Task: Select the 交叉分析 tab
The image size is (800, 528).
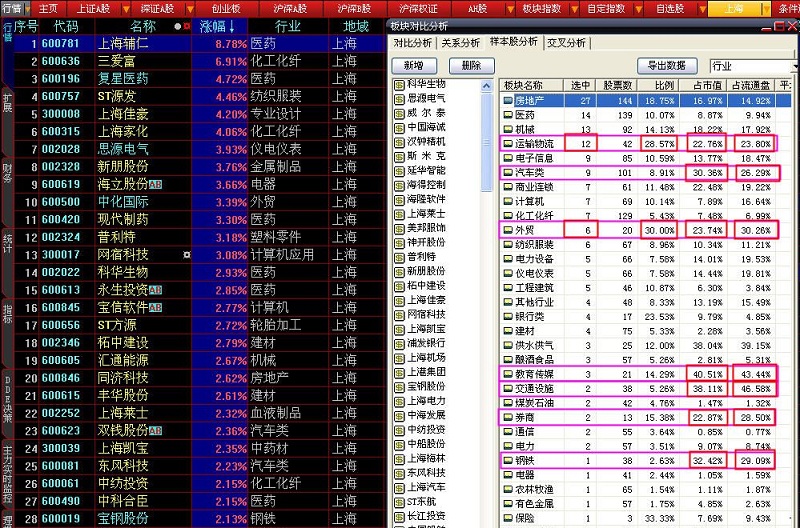Action: click(x=566, y=43)
